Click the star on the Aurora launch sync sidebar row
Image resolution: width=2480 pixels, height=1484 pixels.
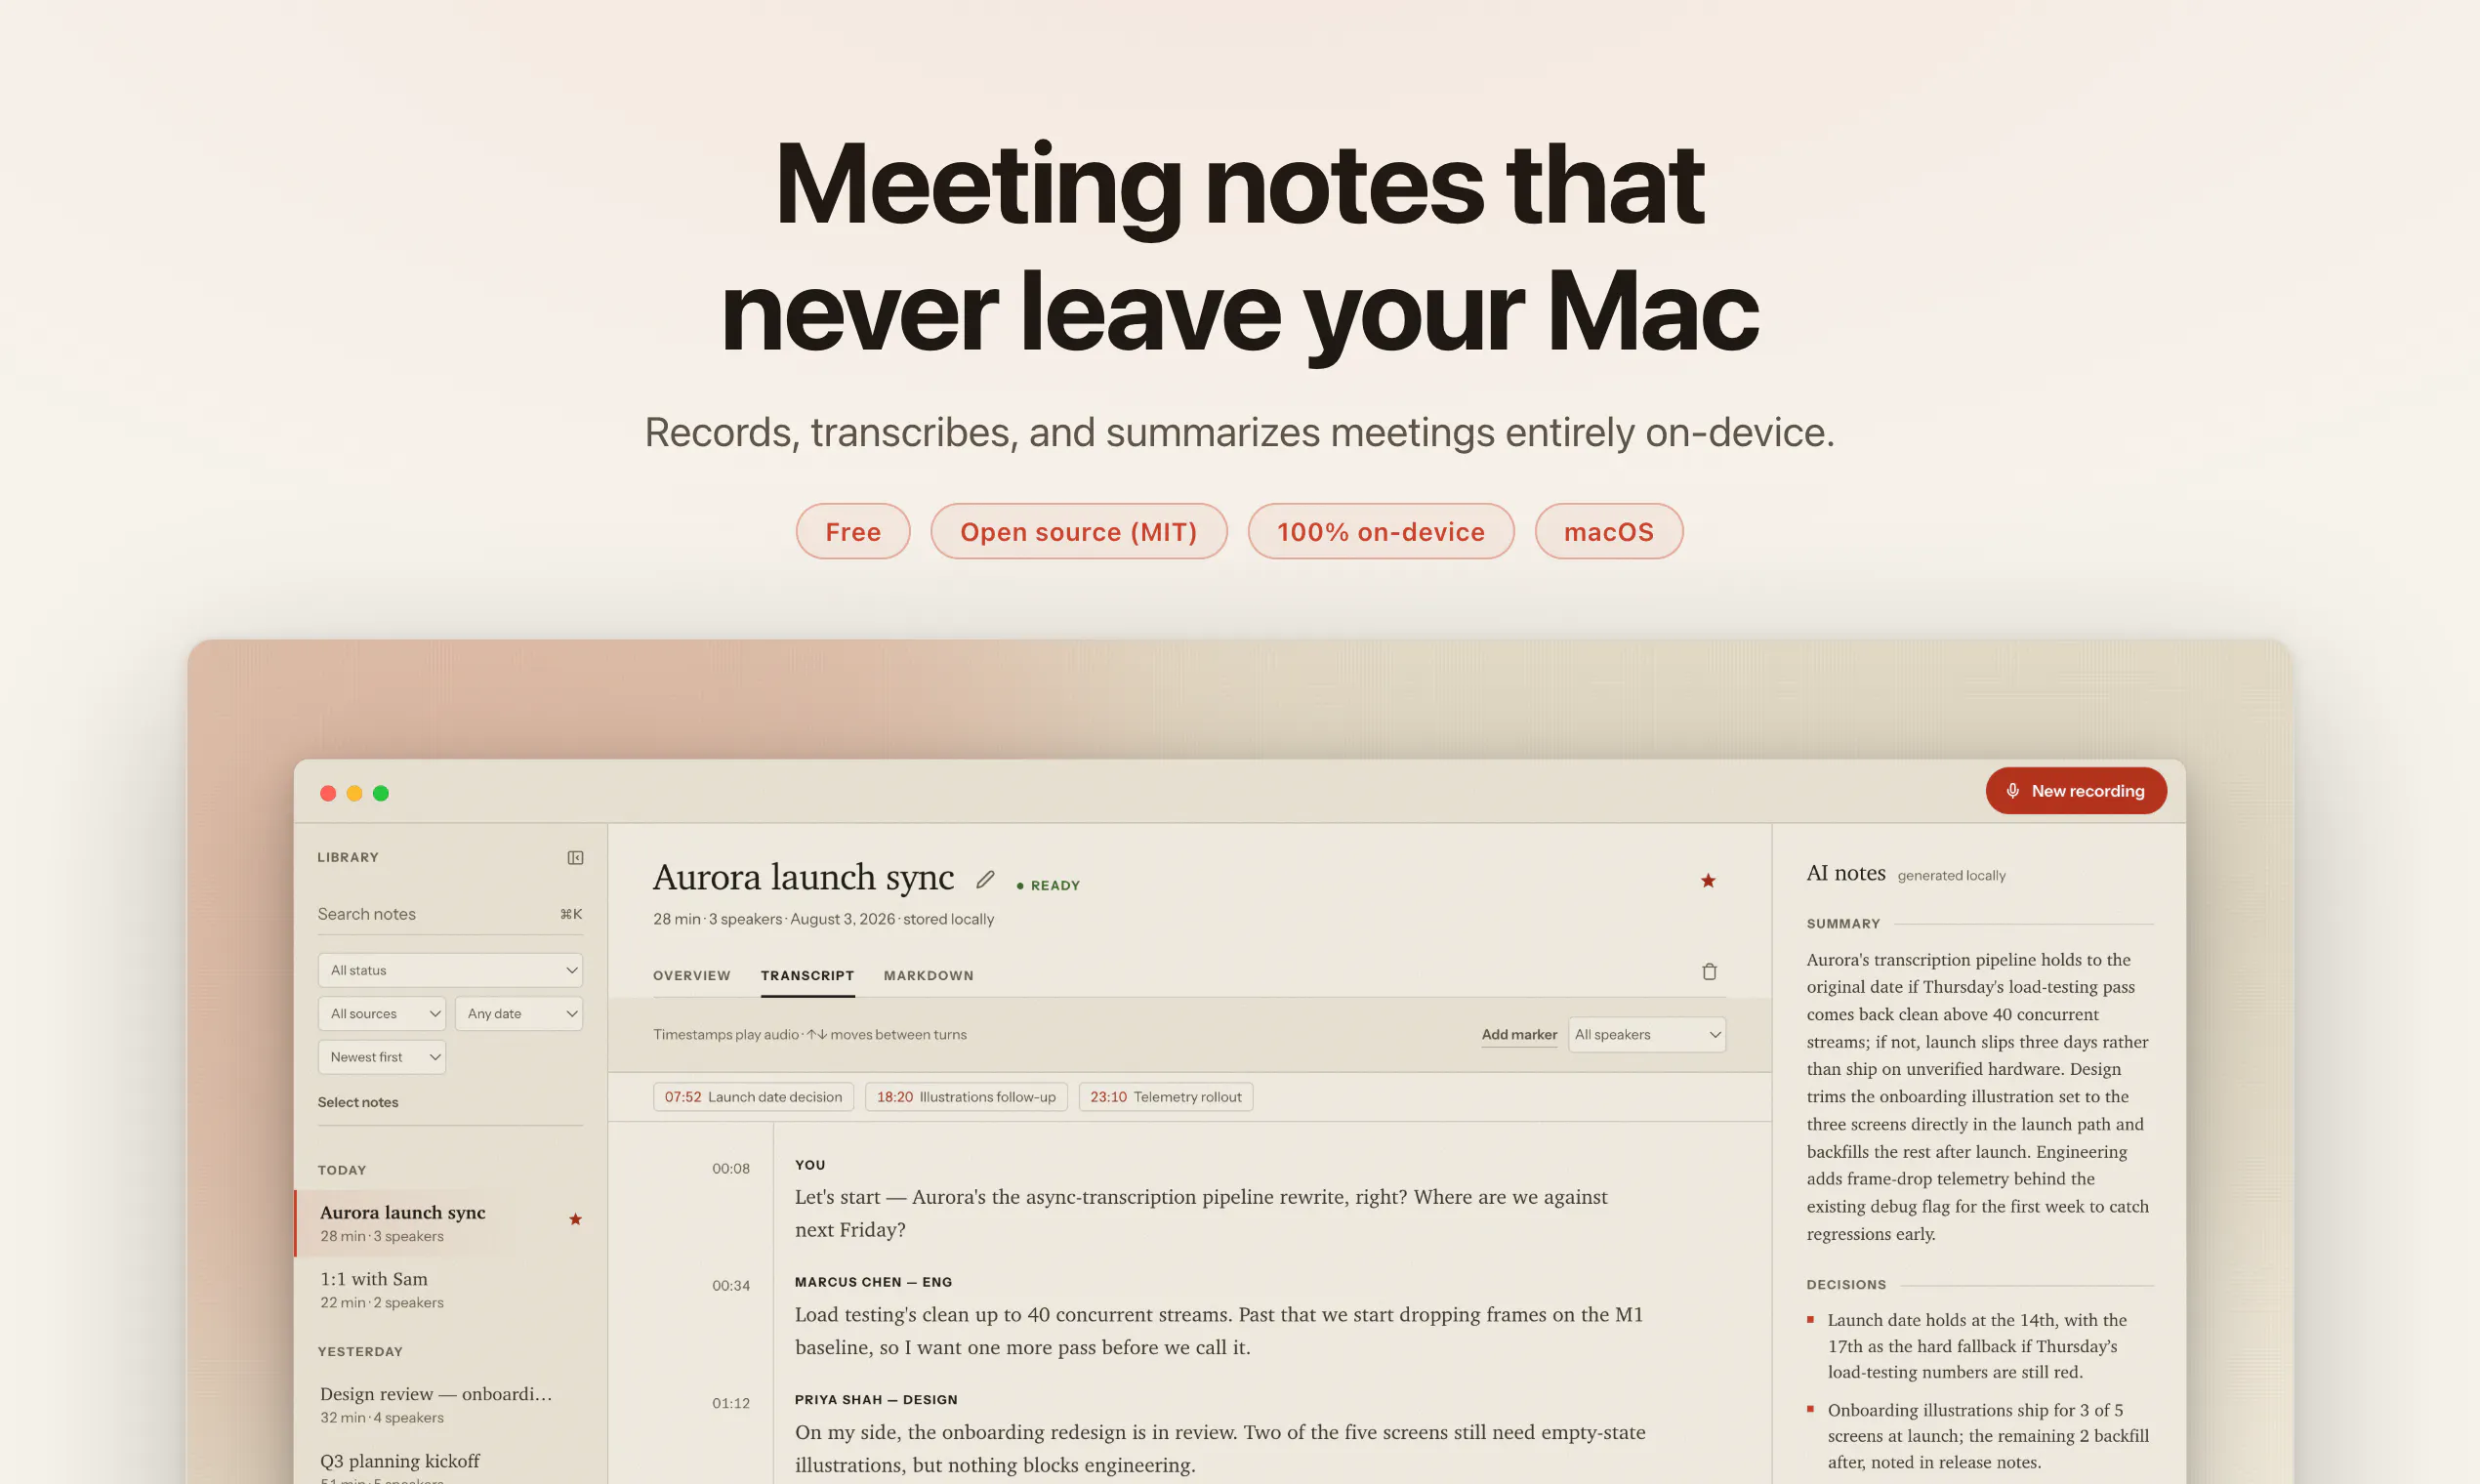[575, 1218]
